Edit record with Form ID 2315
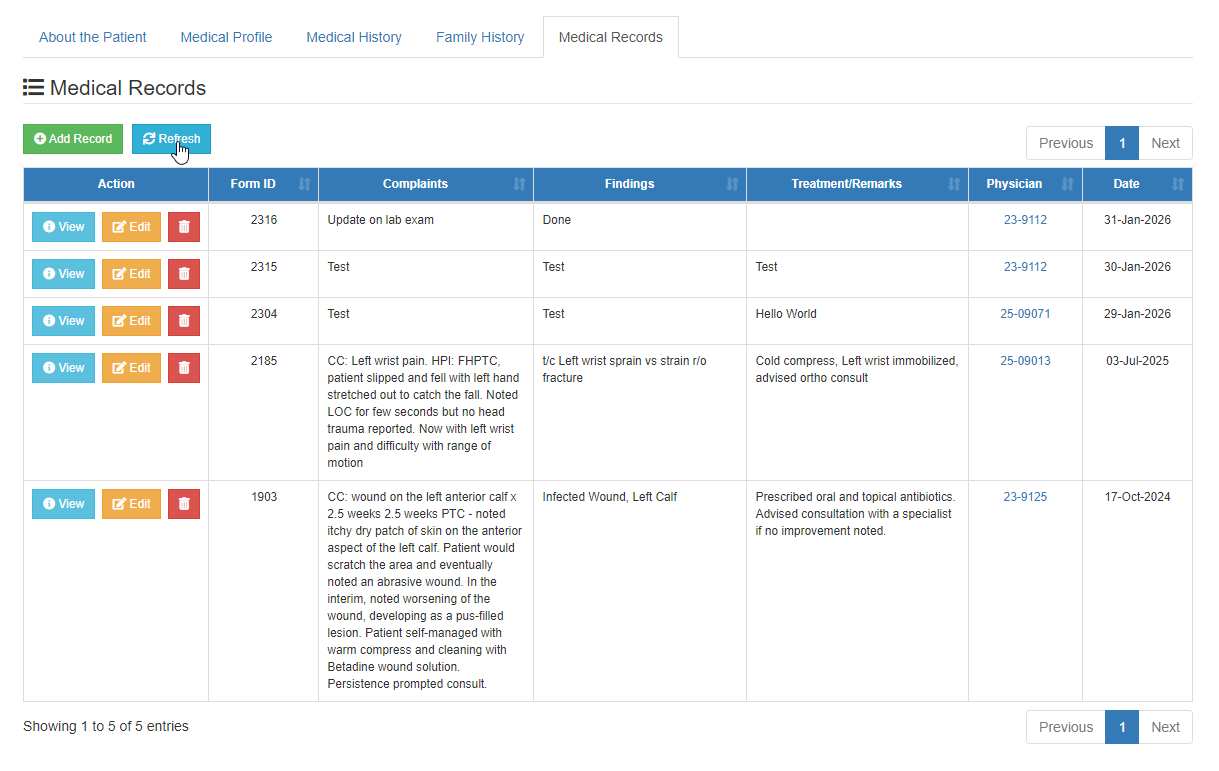This screenshot has height=771, width=1219. point(131,274)
